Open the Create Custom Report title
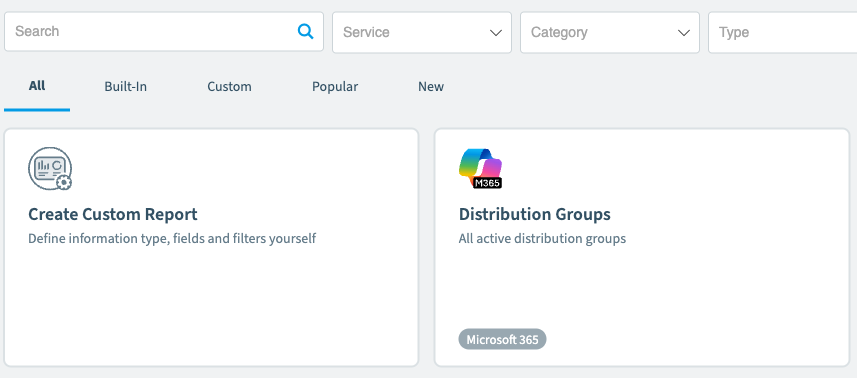 pyautogui.click(x=113, y=214)
